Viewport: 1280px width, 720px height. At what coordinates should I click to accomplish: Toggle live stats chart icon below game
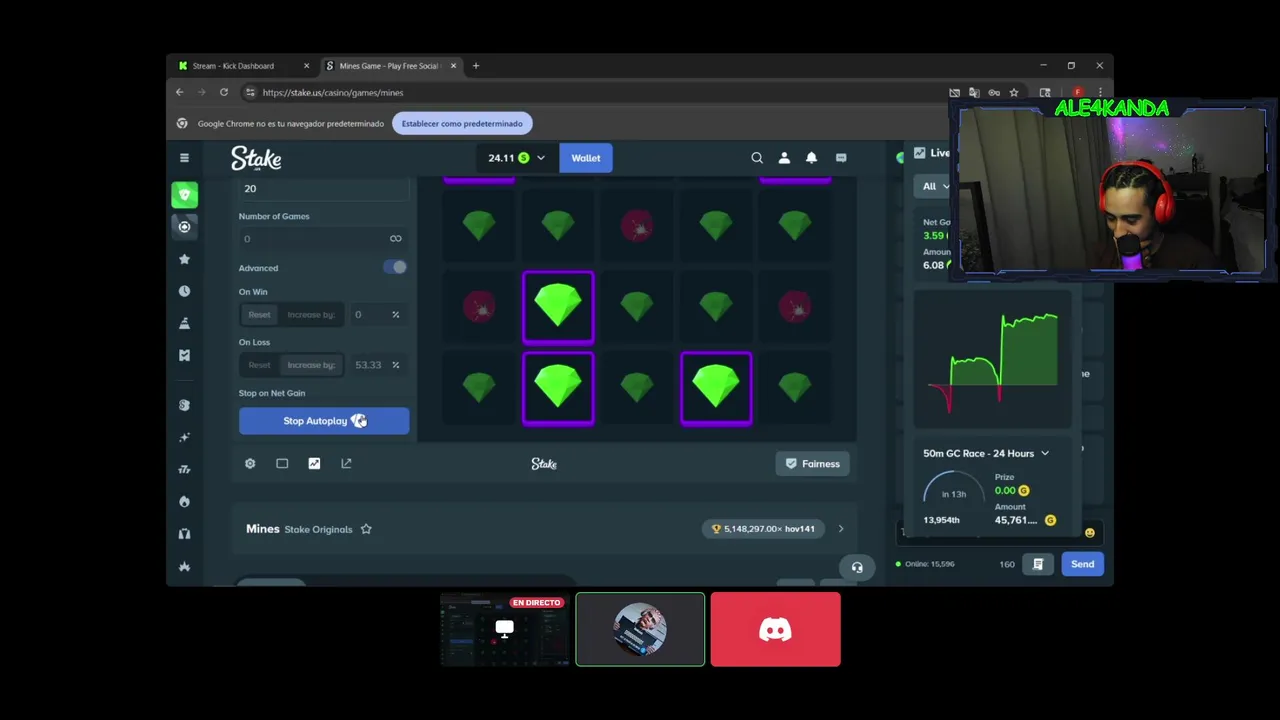pyautogui.click(x=314, y=463)
